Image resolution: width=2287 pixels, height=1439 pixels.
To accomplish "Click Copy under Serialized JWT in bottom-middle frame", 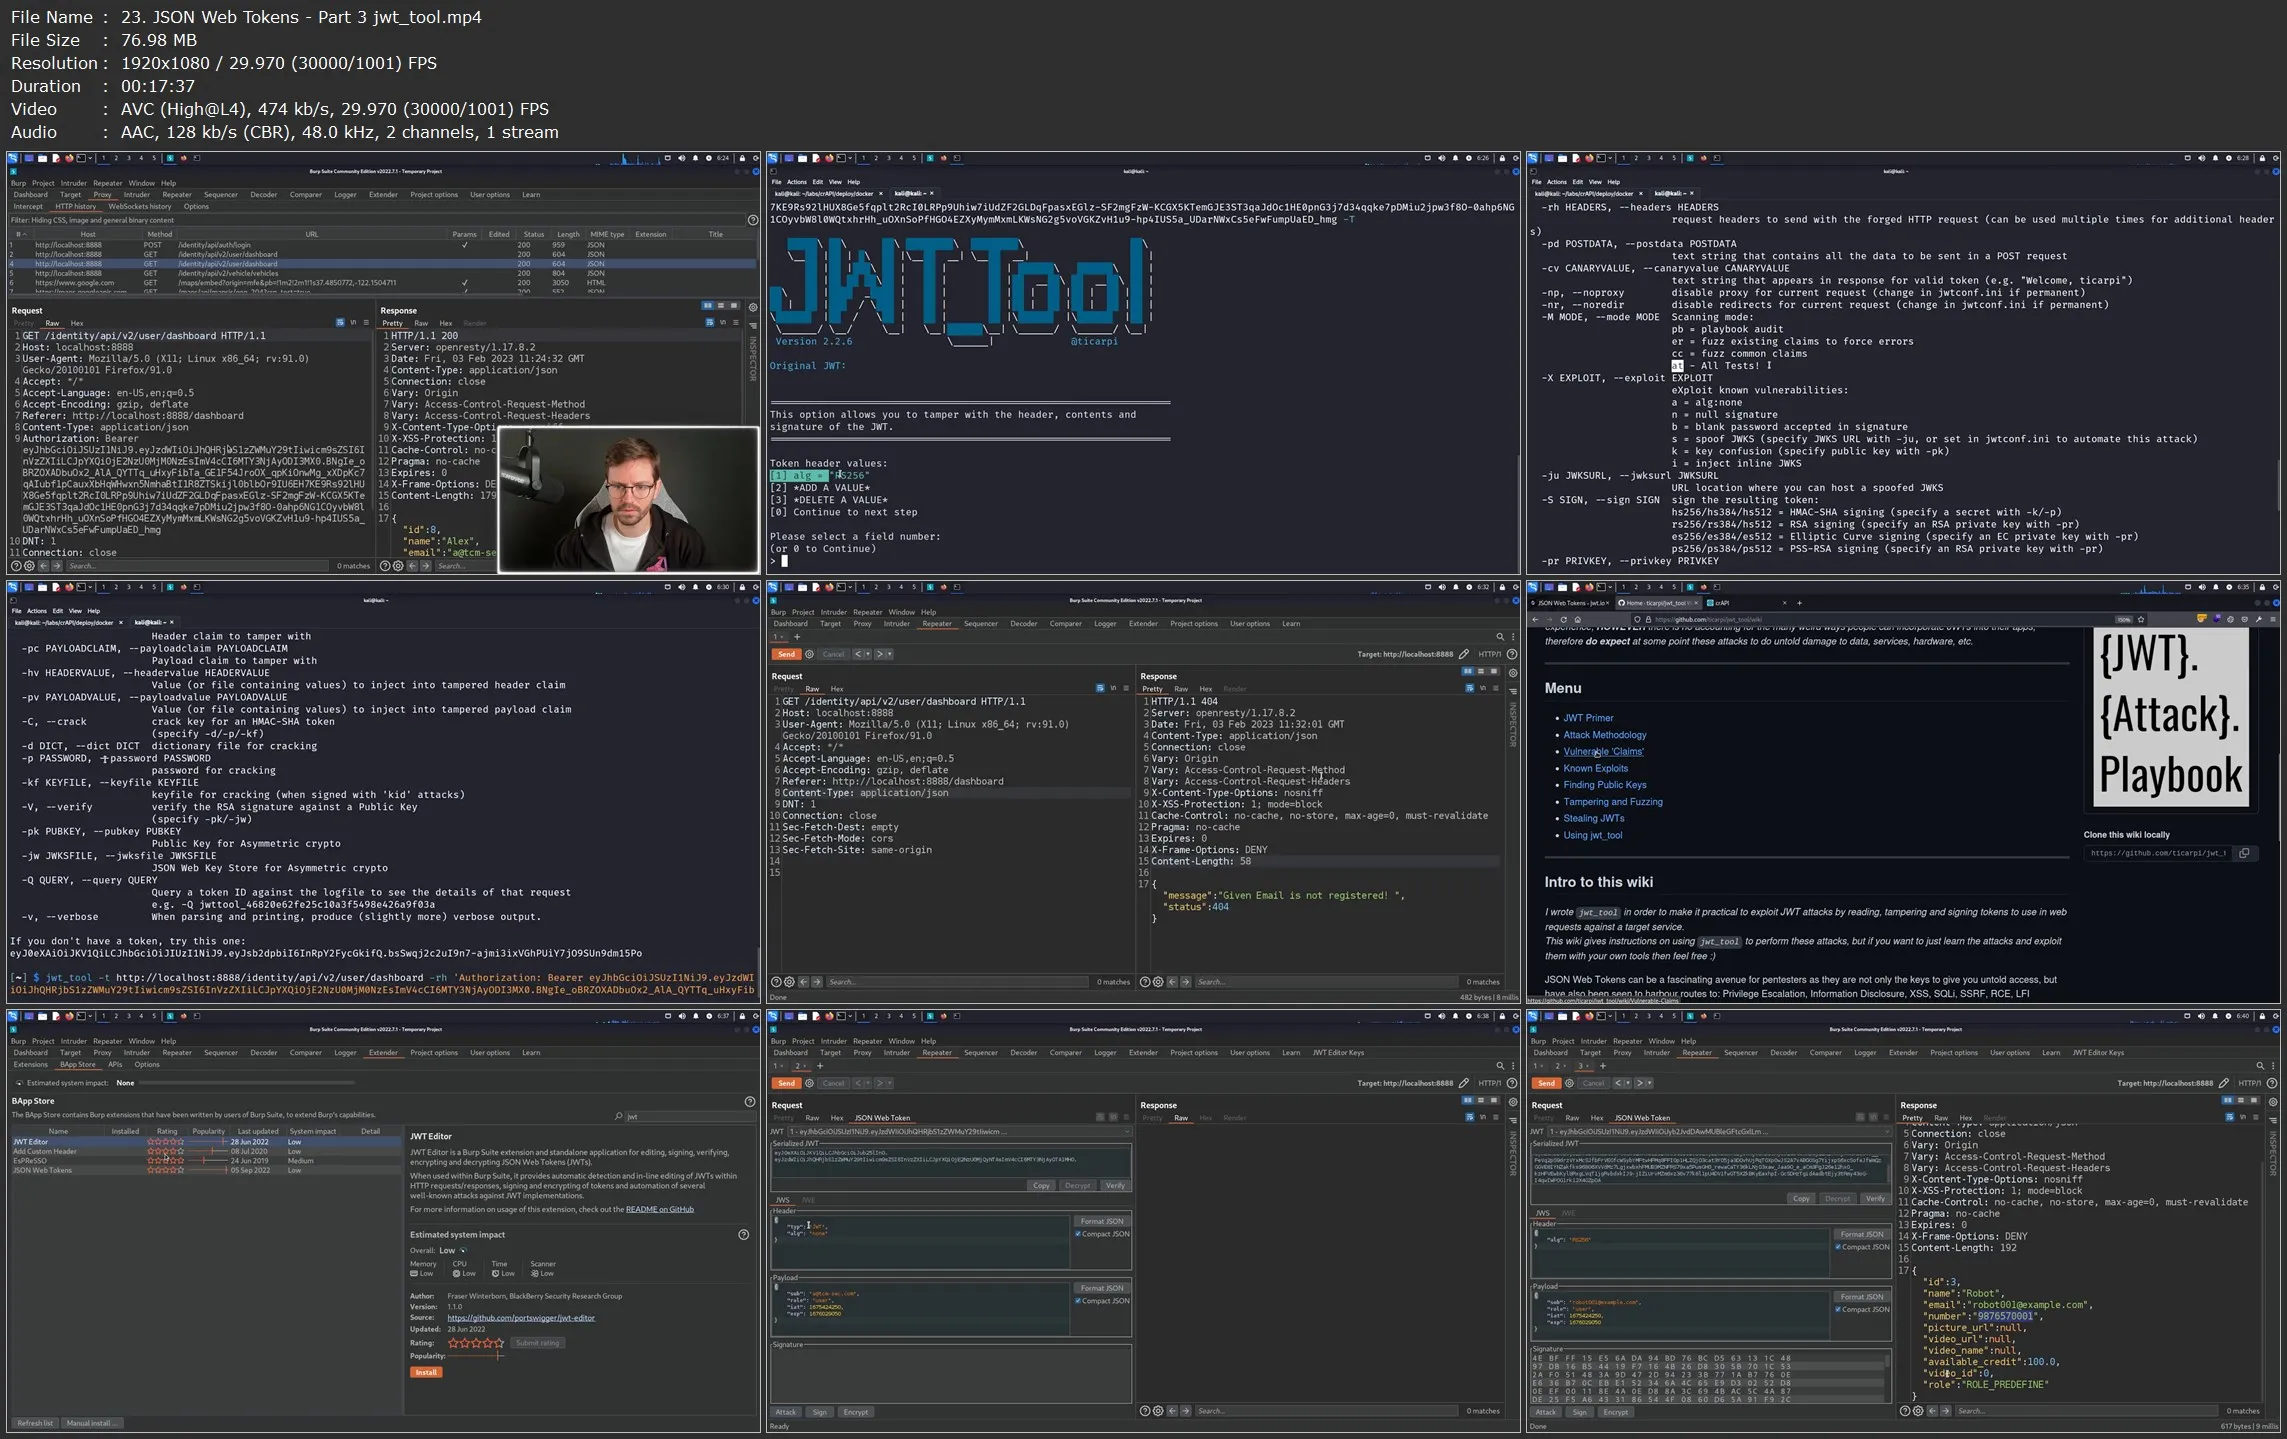I will pyautogui.click(x=1041, y=1186).
